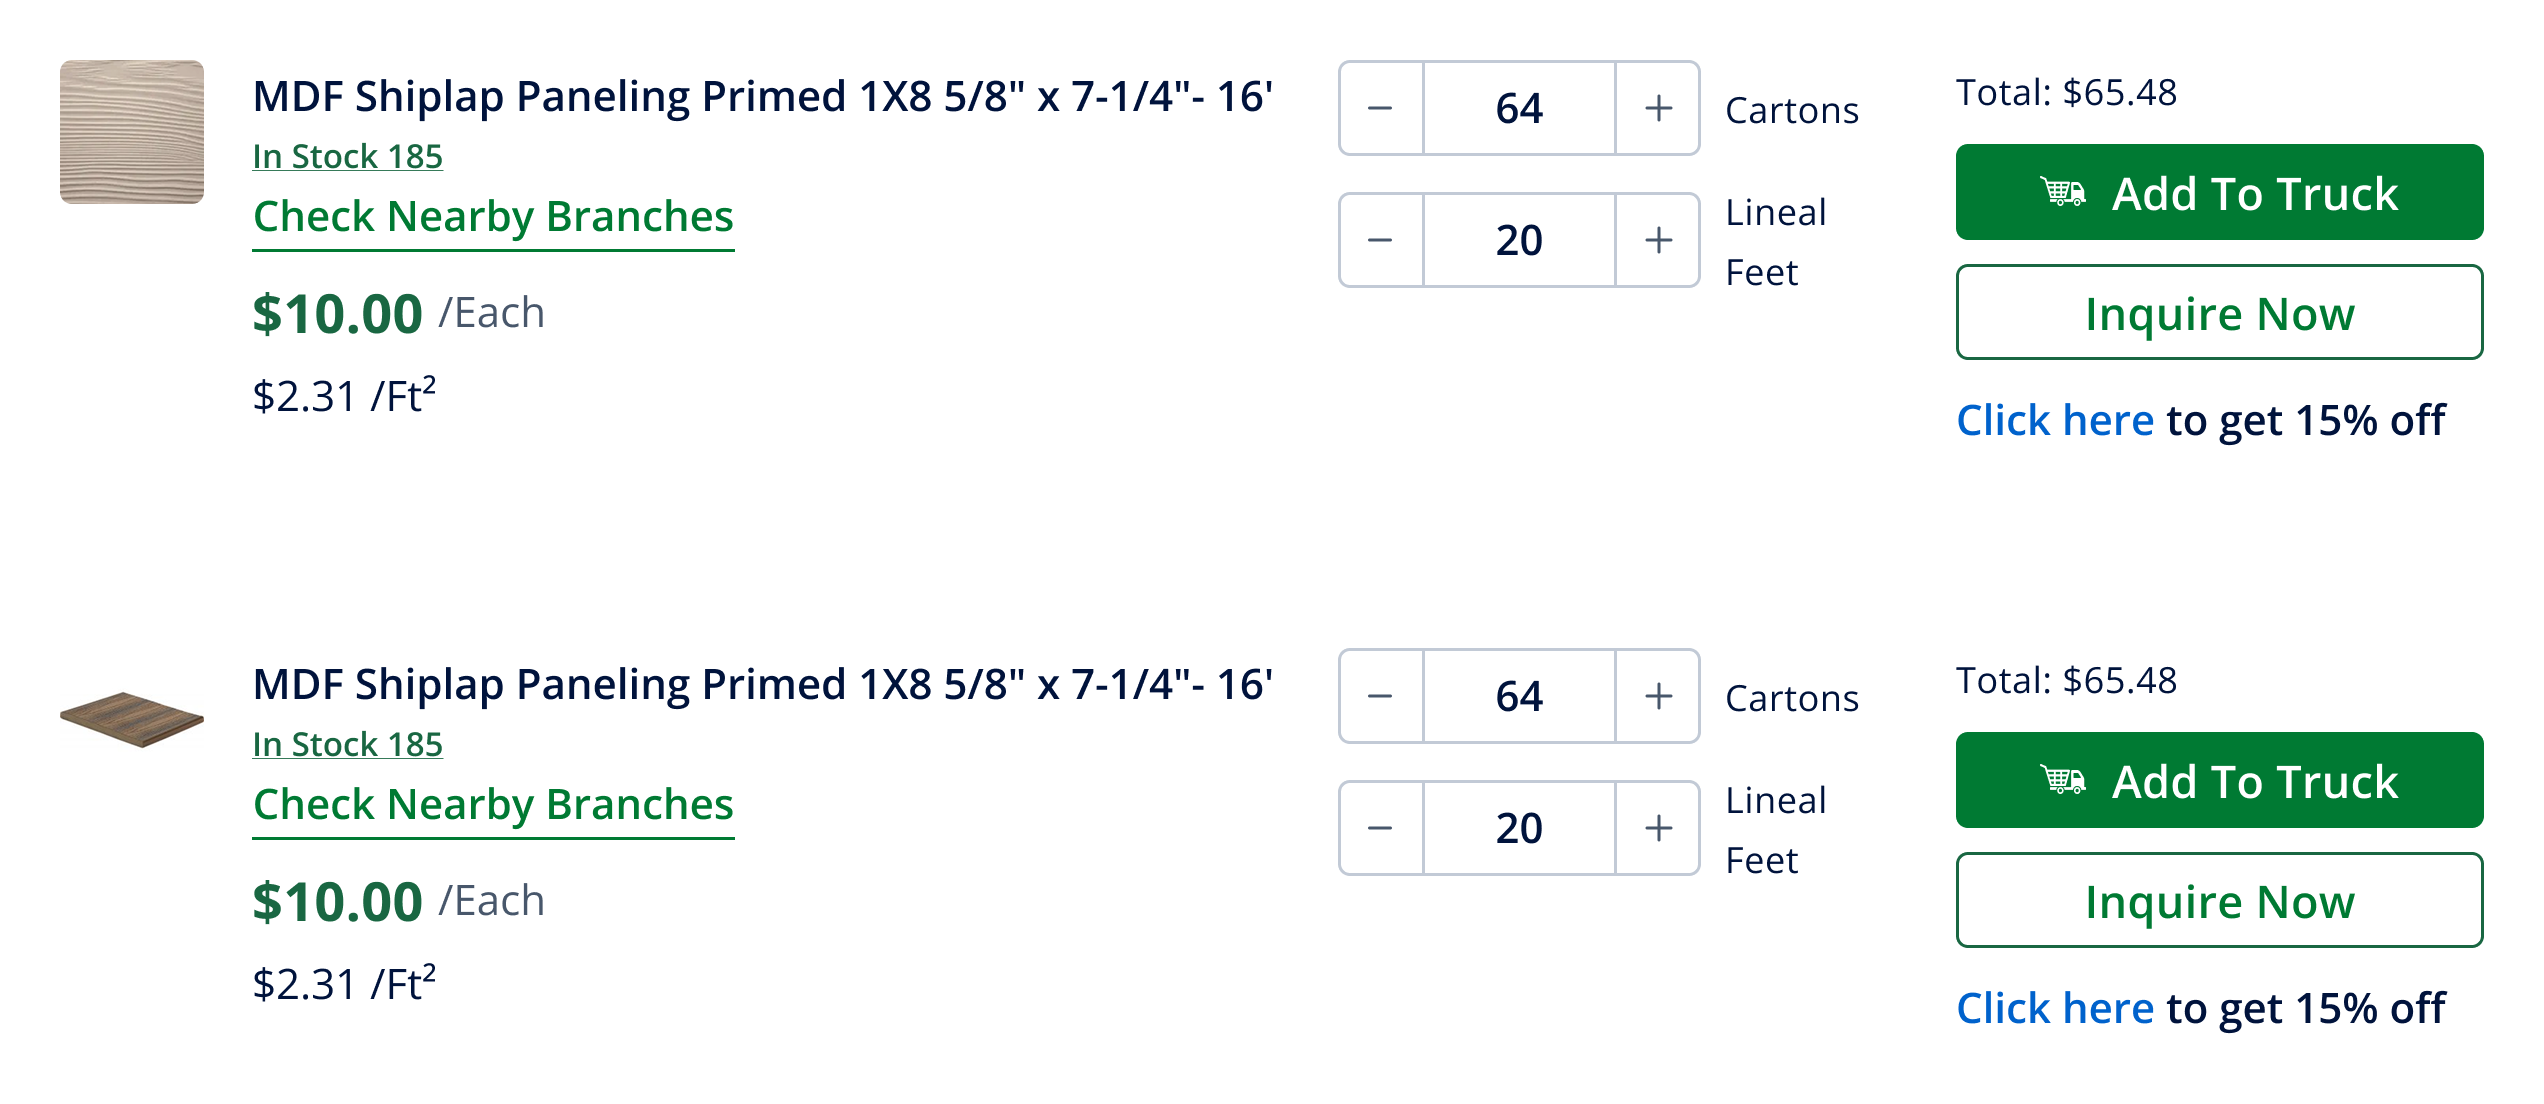
Task: Click Add To Truck on the first product
Action: 2219,192
